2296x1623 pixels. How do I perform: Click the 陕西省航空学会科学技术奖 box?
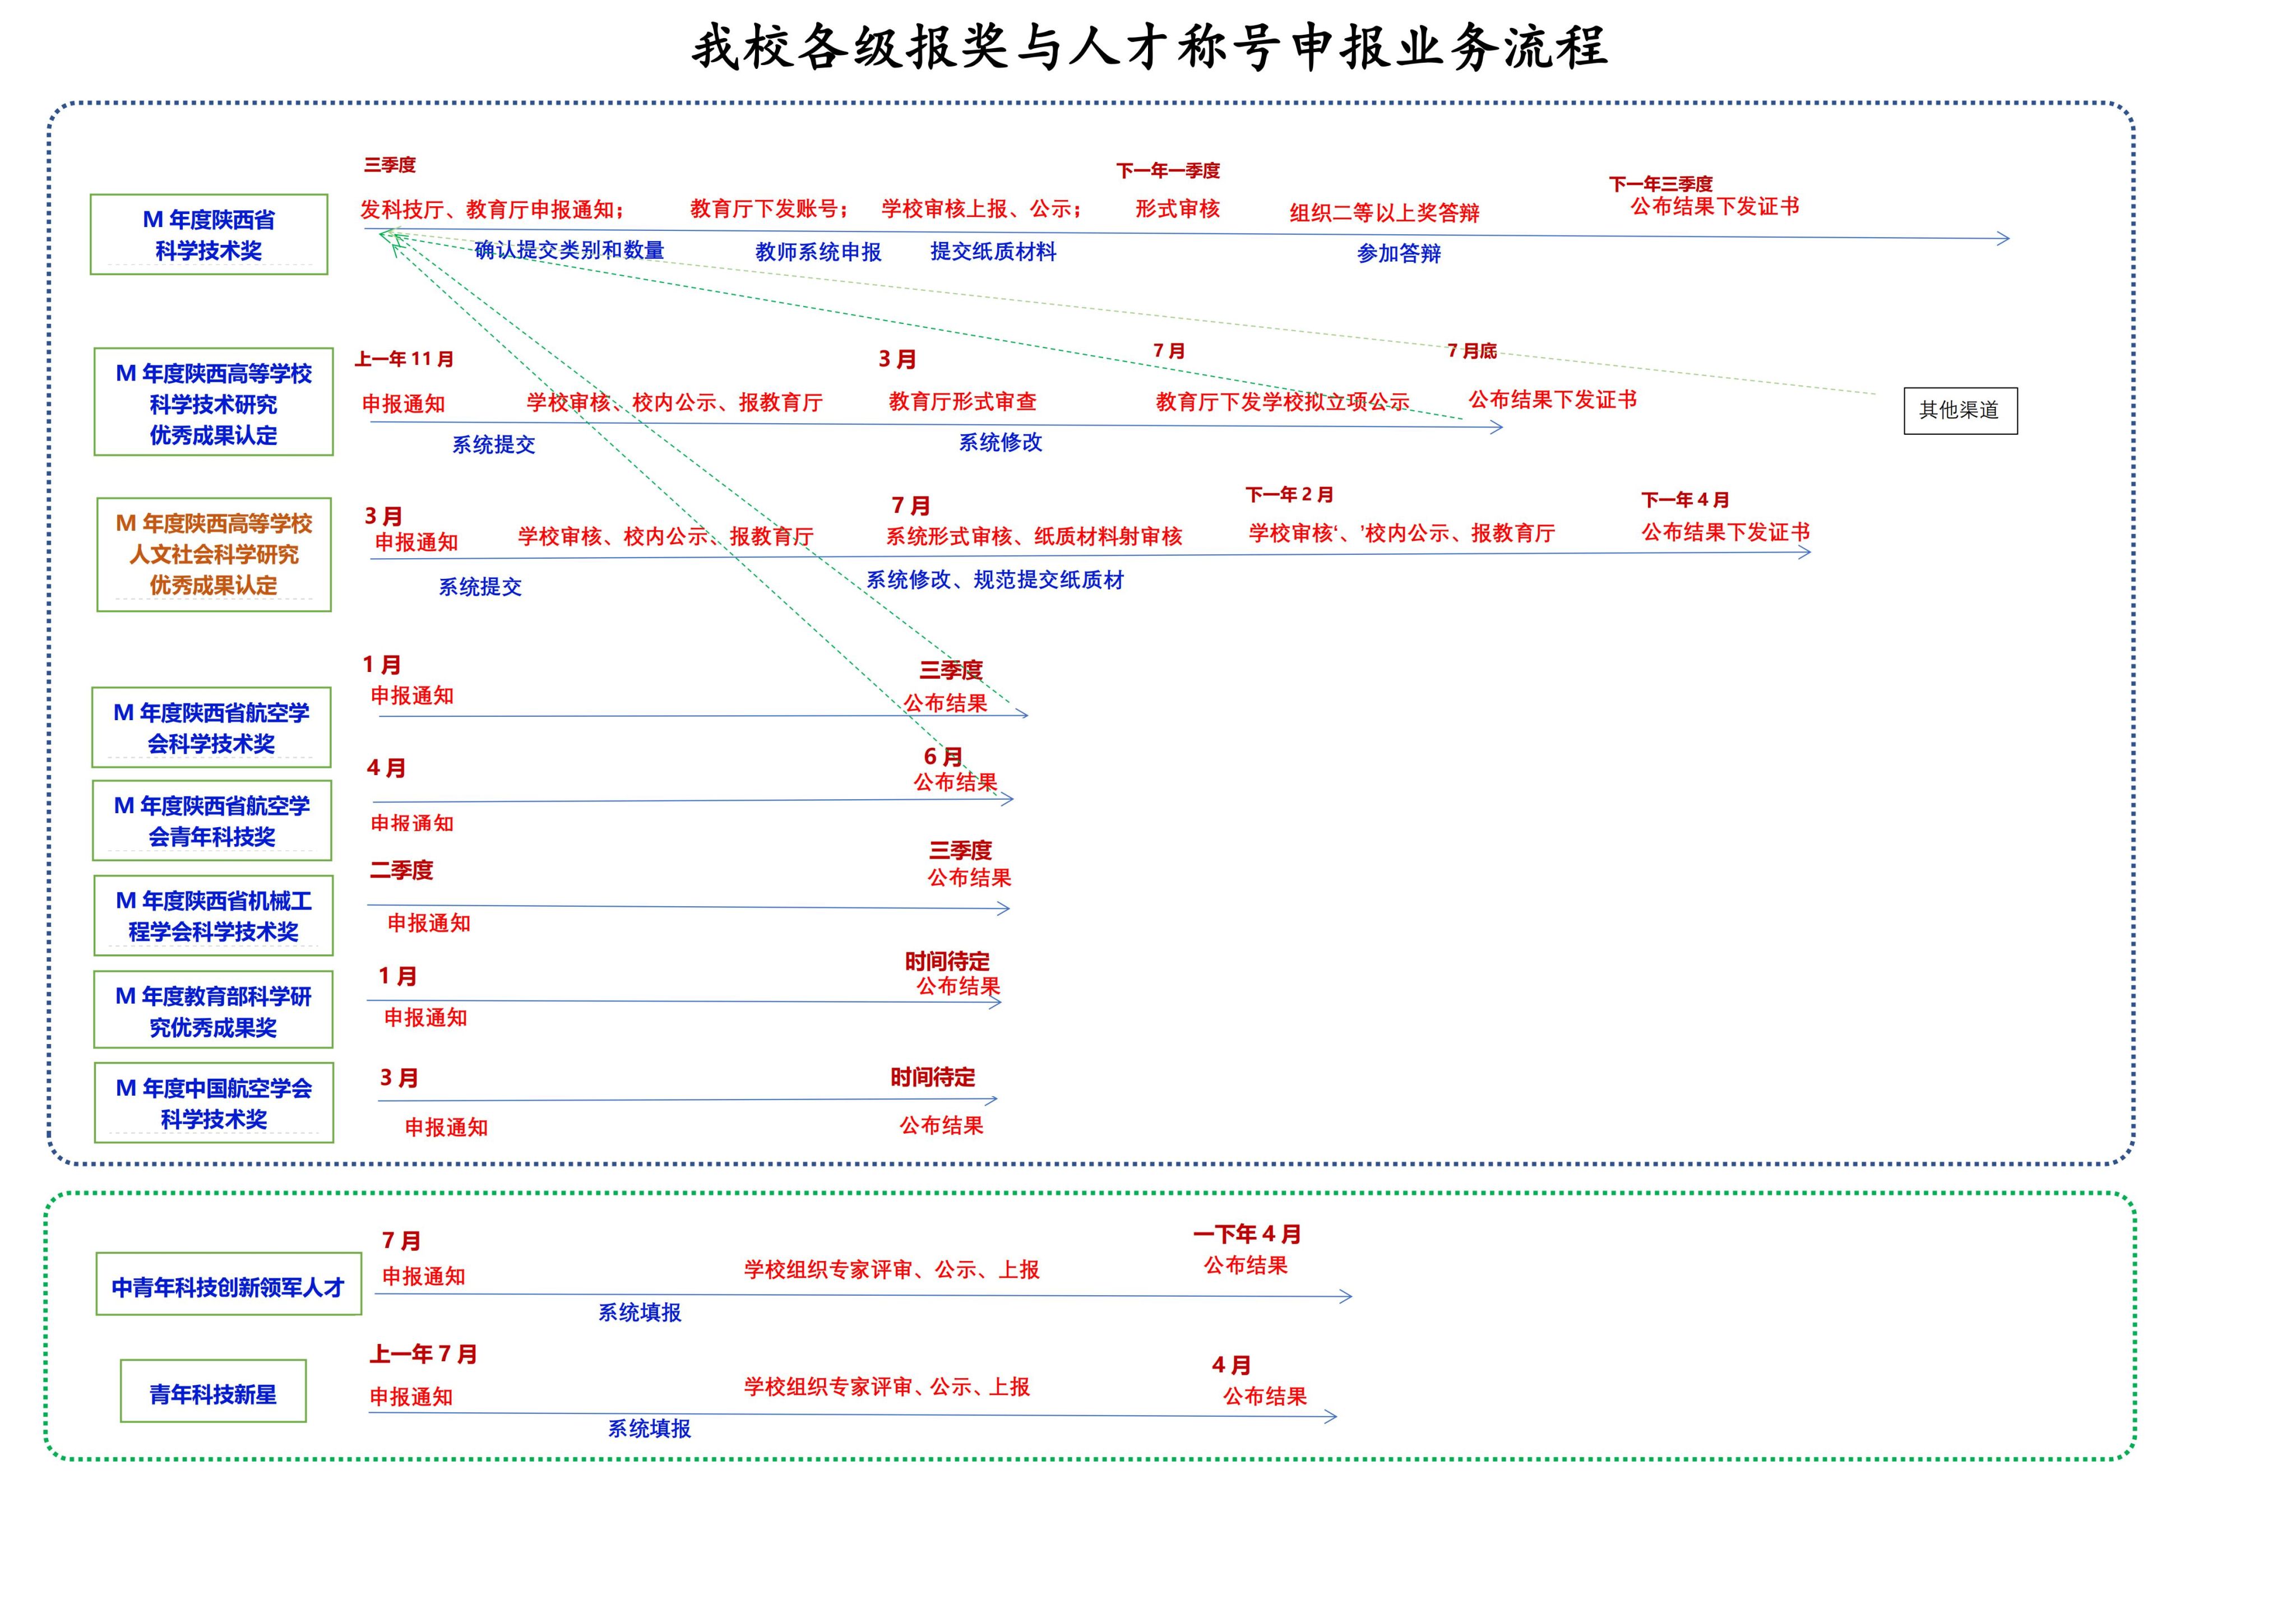coord(211,727)
